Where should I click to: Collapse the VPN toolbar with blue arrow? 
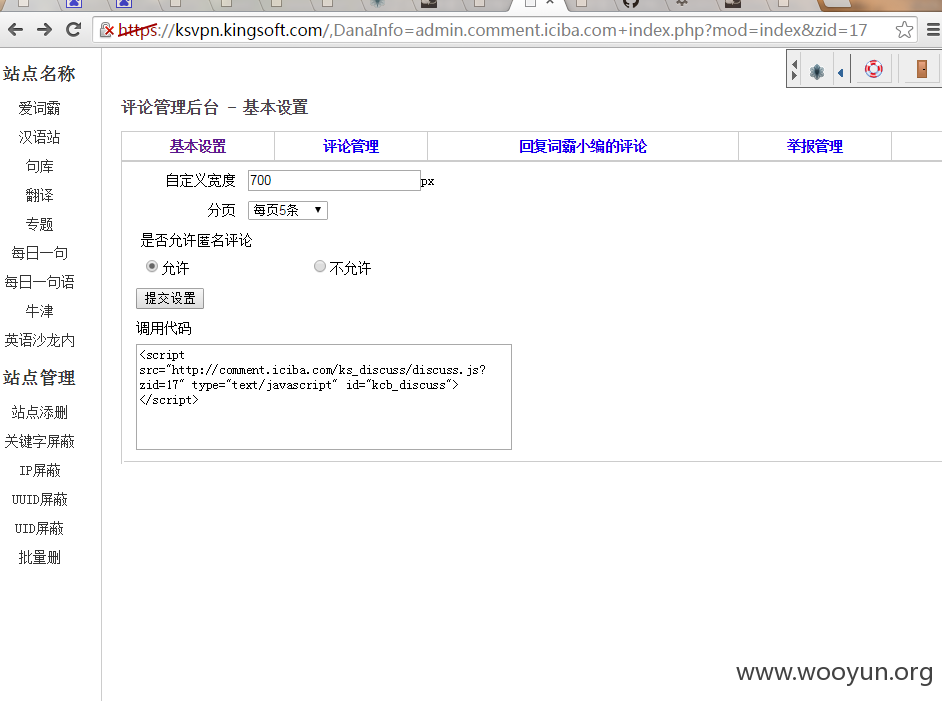coord(840,73)
